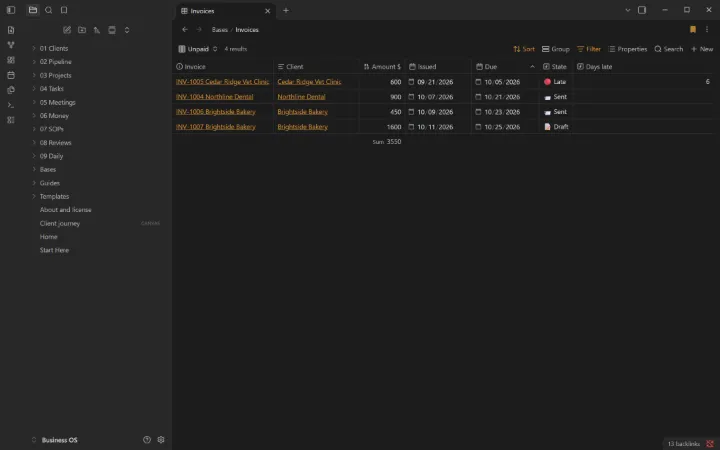The width and height of the screenshot is (720, 450).
Task: Open the Group menu in base toolbar
Action: [x=556, y=49]
